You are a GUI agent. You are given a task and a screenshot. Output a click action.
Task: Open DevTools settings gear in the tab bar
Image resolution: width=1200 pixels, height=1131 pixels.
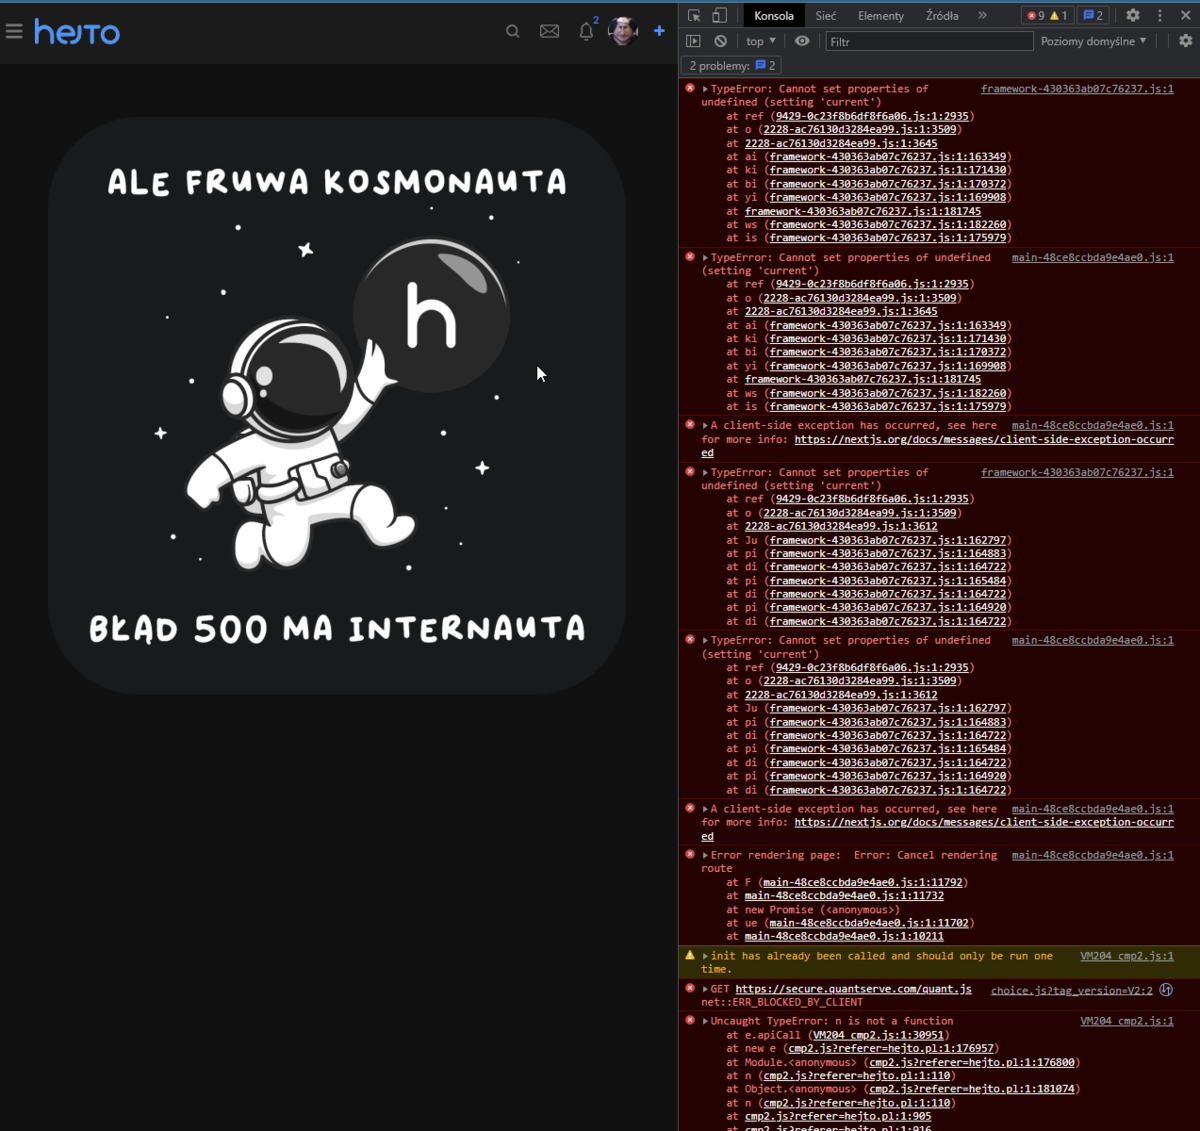pos(1133,15)
